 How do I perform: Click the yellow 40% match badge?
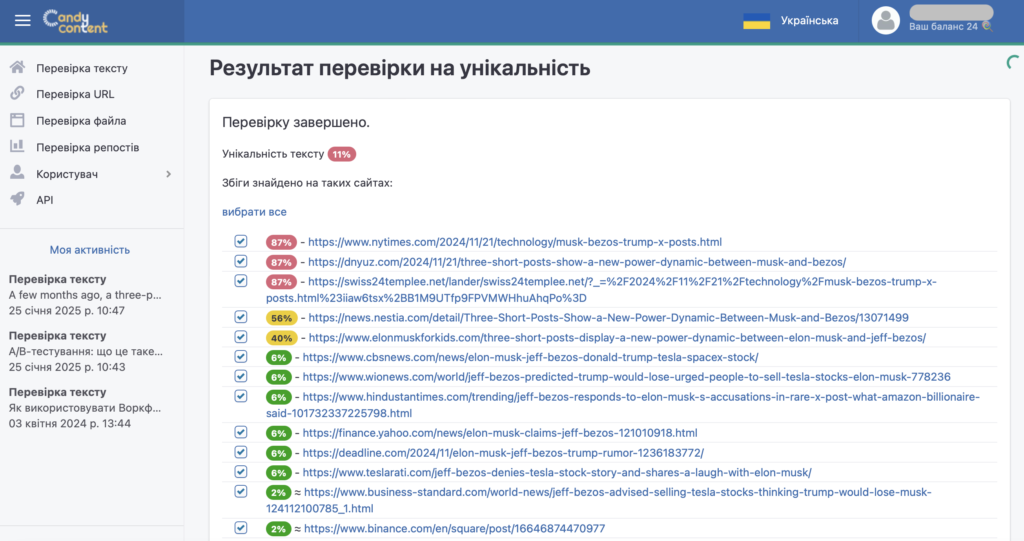281,338
